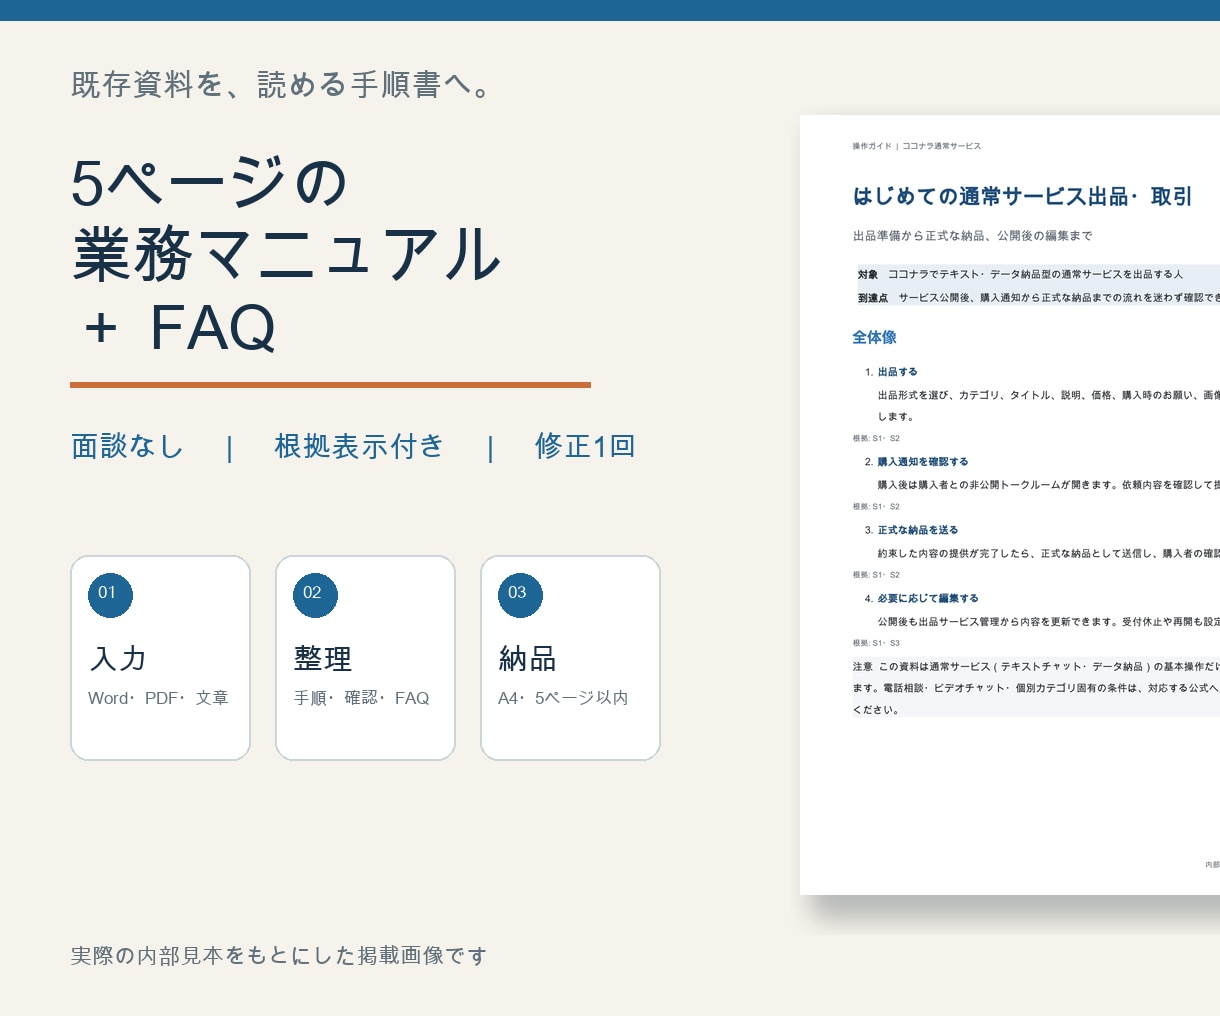Select the 入力 card title

[x=119, y=659]
